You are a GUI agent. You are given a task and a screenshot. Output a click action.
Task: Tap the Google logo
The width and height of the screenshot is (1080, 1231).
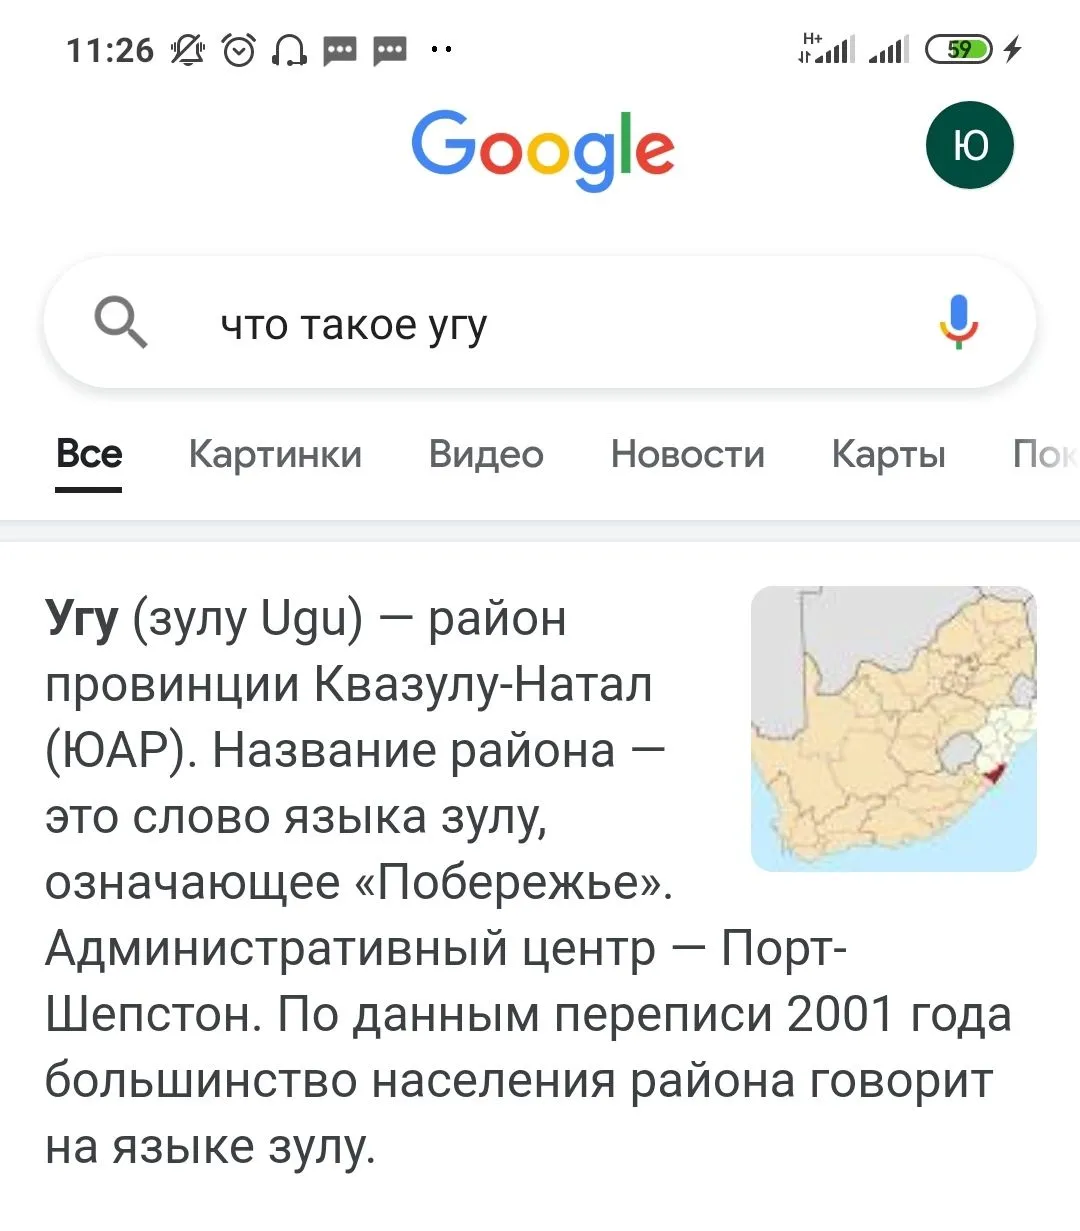pyautogui.click(x=543, y=148)
